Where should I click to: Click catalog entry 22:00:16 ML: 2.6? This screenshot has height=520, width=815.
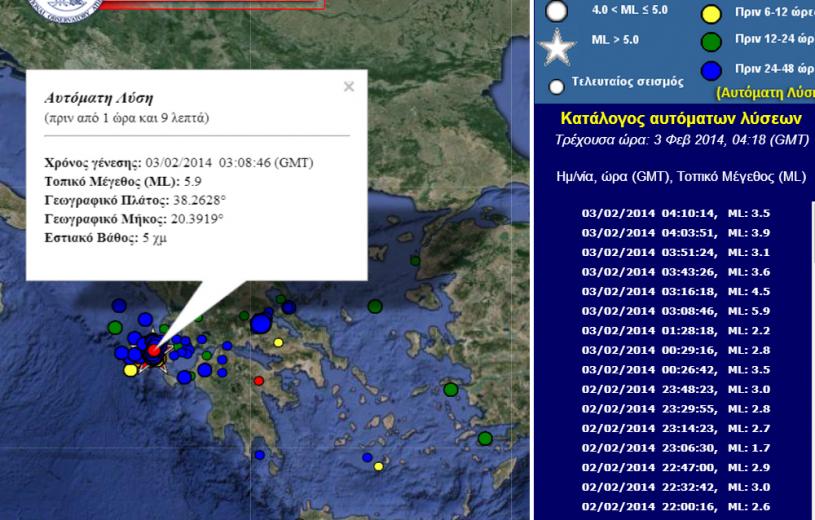(x=676, y=507)
